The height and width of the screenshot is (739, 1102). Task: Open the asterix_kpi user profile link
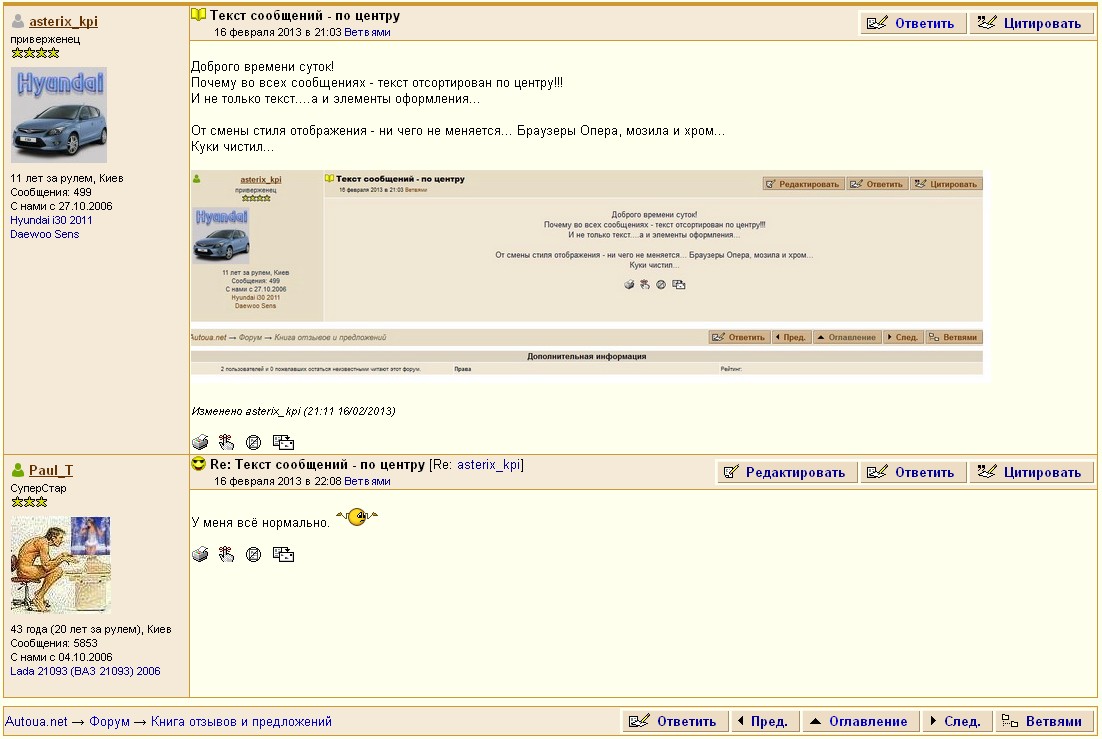(63, 21)
